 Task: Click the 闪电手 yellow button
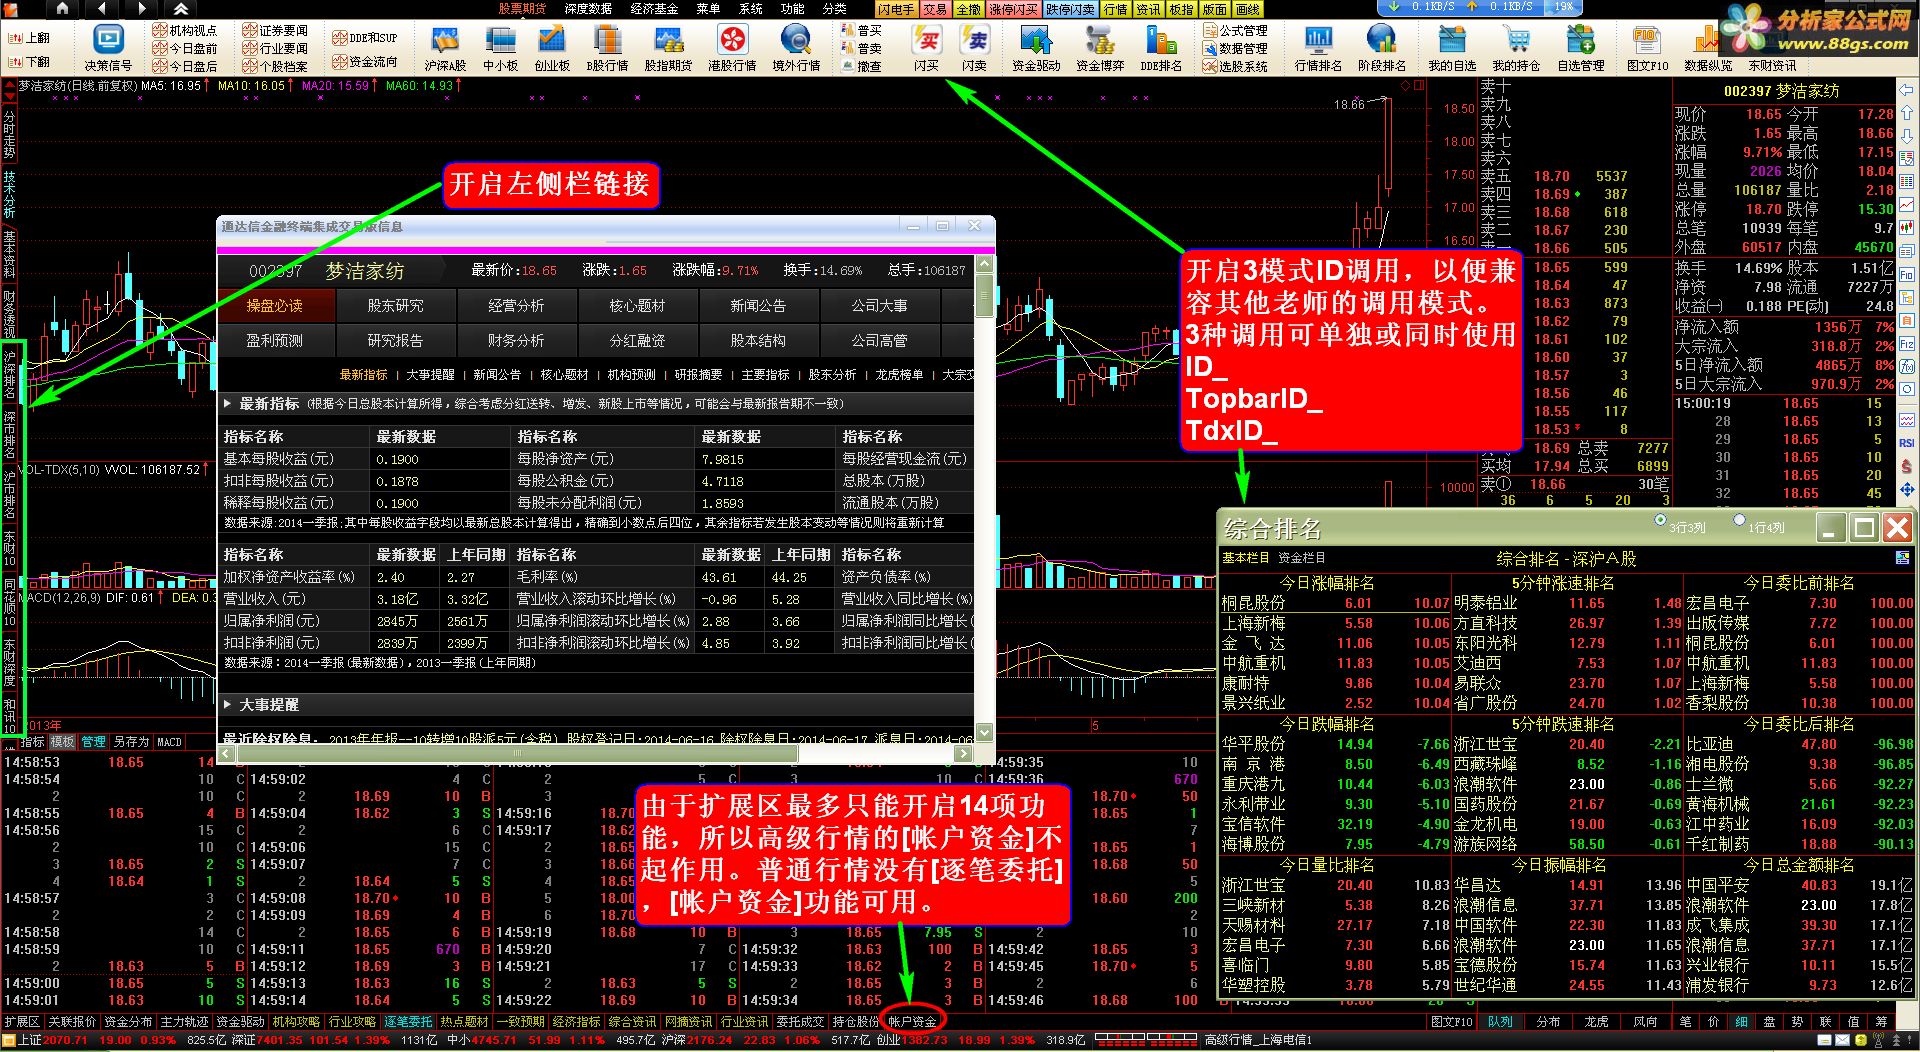click(x=897, y=9)
